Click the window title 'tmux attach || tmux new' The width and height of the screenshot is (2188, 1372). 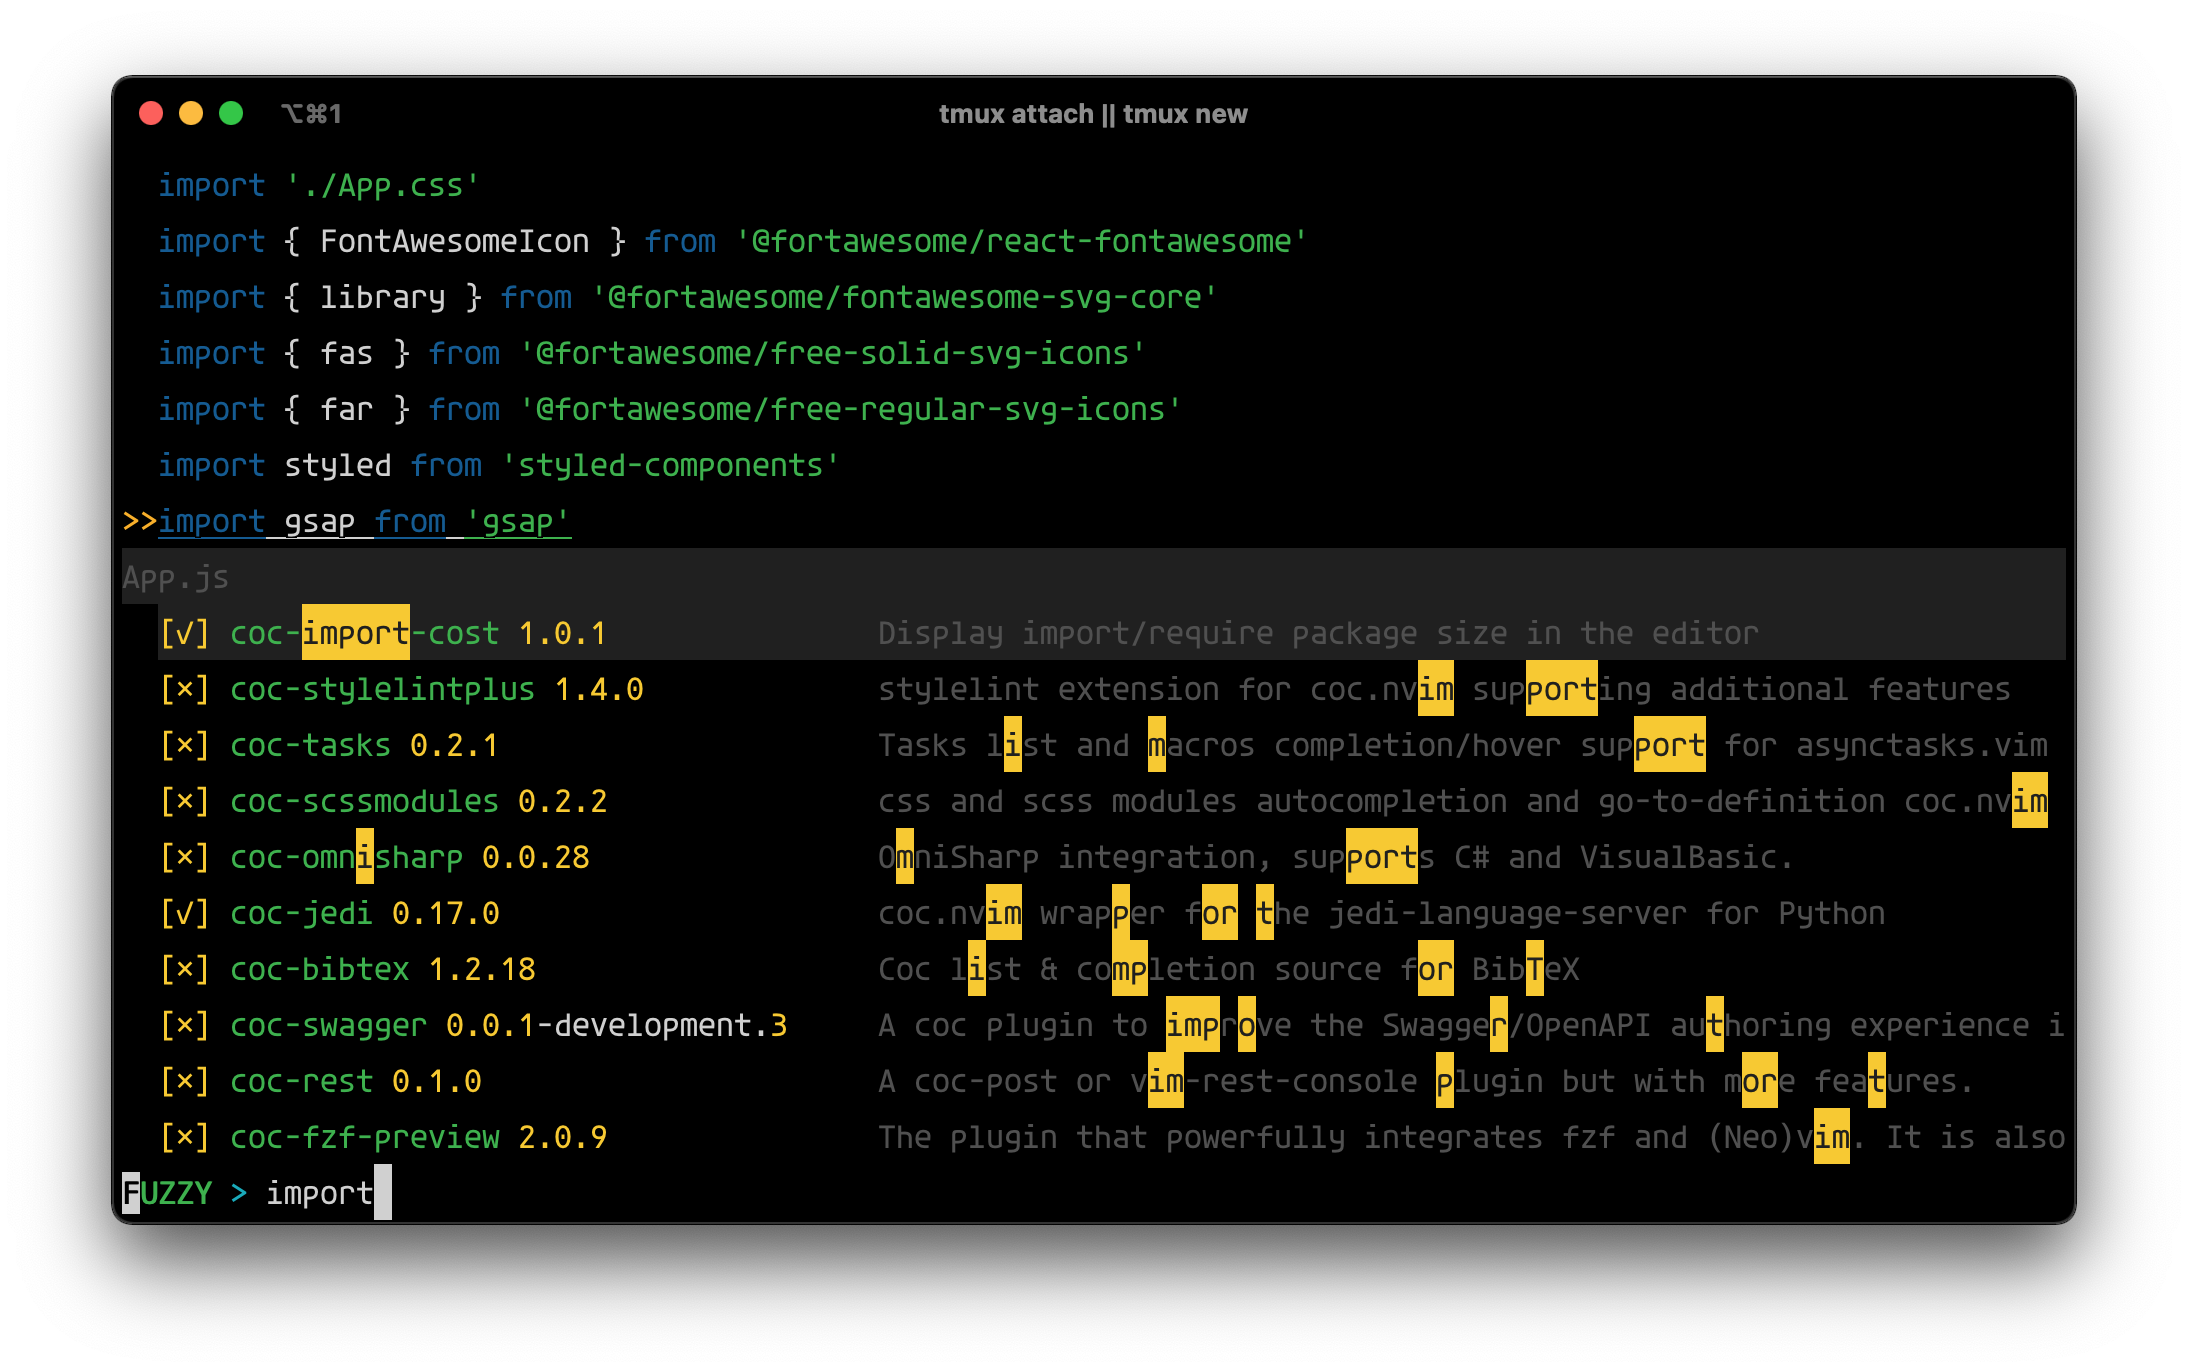1093,114
